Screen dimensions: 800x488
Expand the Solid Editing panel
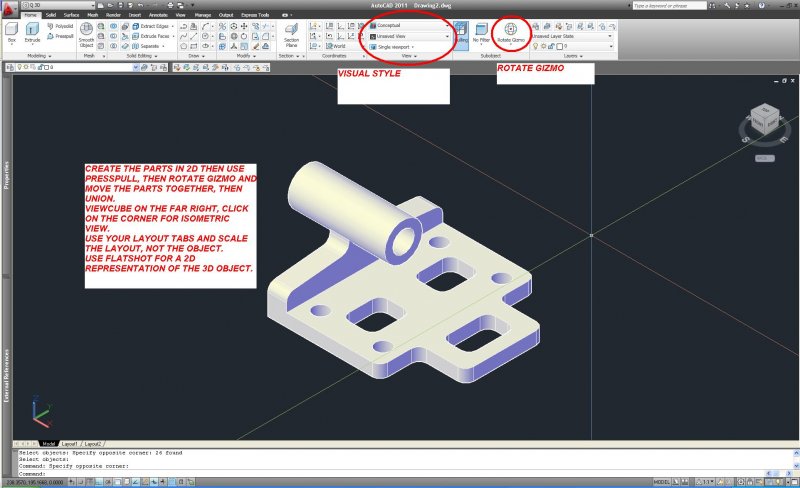[142, 56]
